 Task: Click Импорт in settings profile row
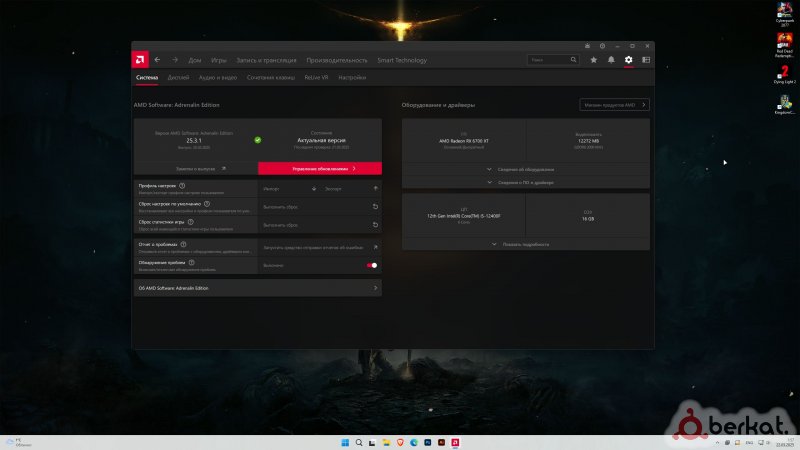[271, 189]
